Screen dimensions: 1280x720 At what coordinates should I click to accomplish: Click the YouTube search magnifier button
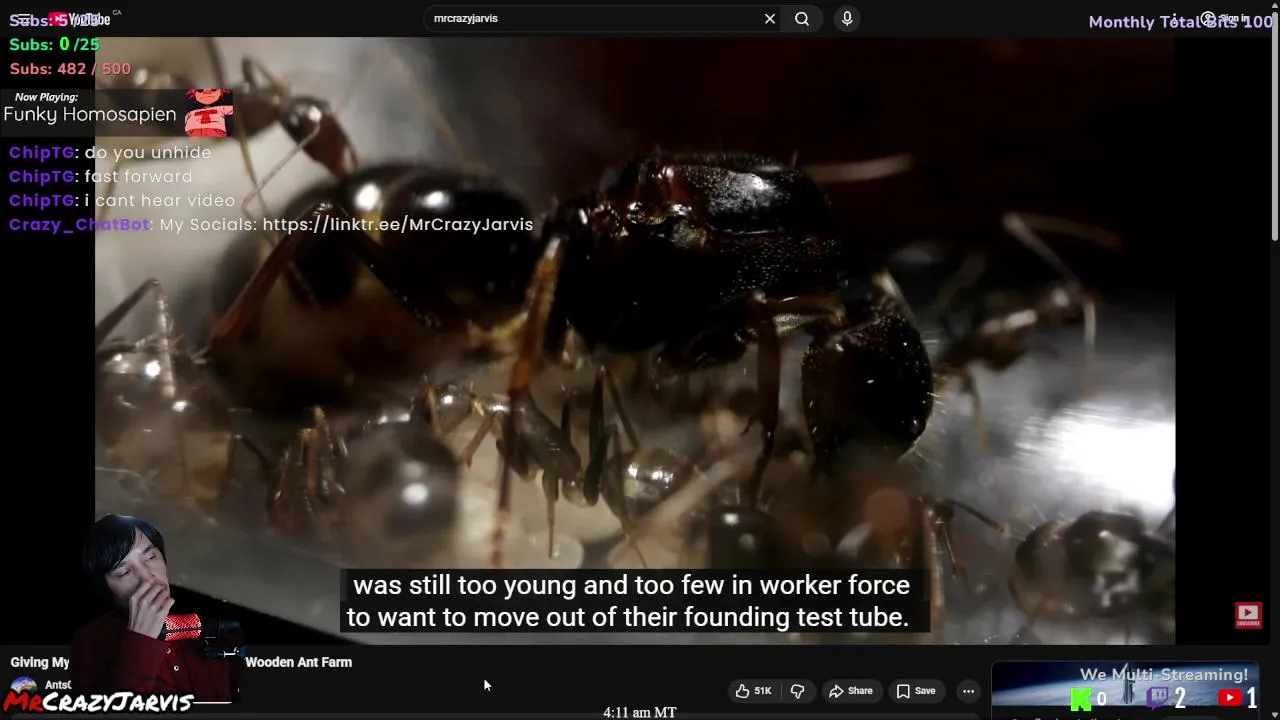[x=802, y=18]
